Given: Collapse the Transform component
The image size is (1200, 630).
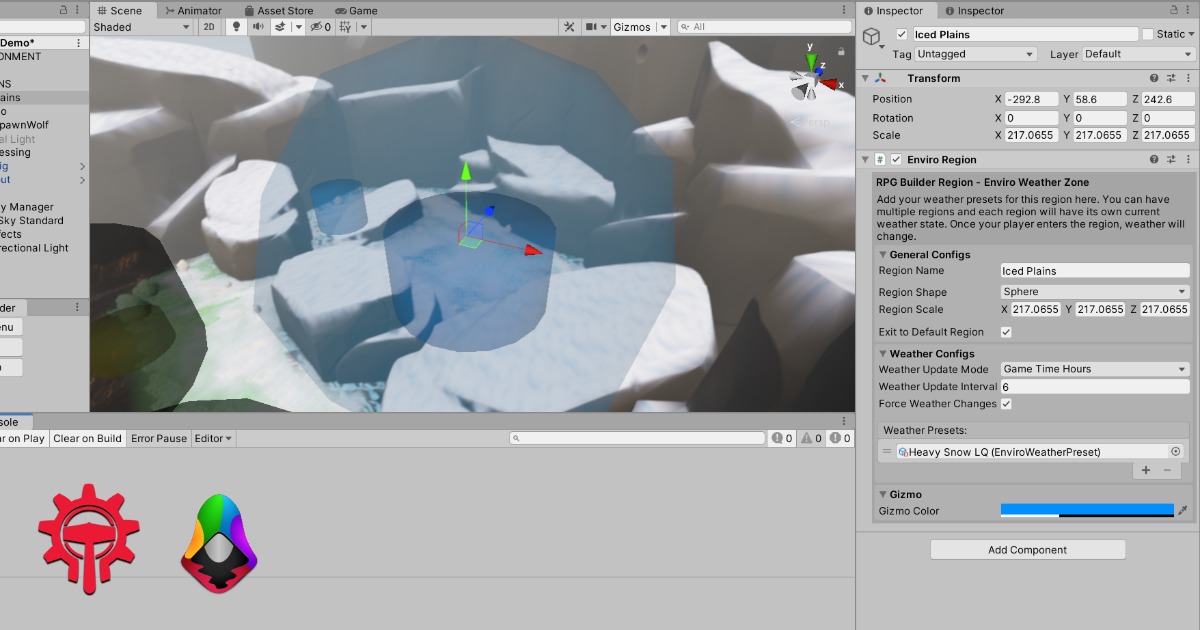Looking at the screenshot, I should coord(865,78).
